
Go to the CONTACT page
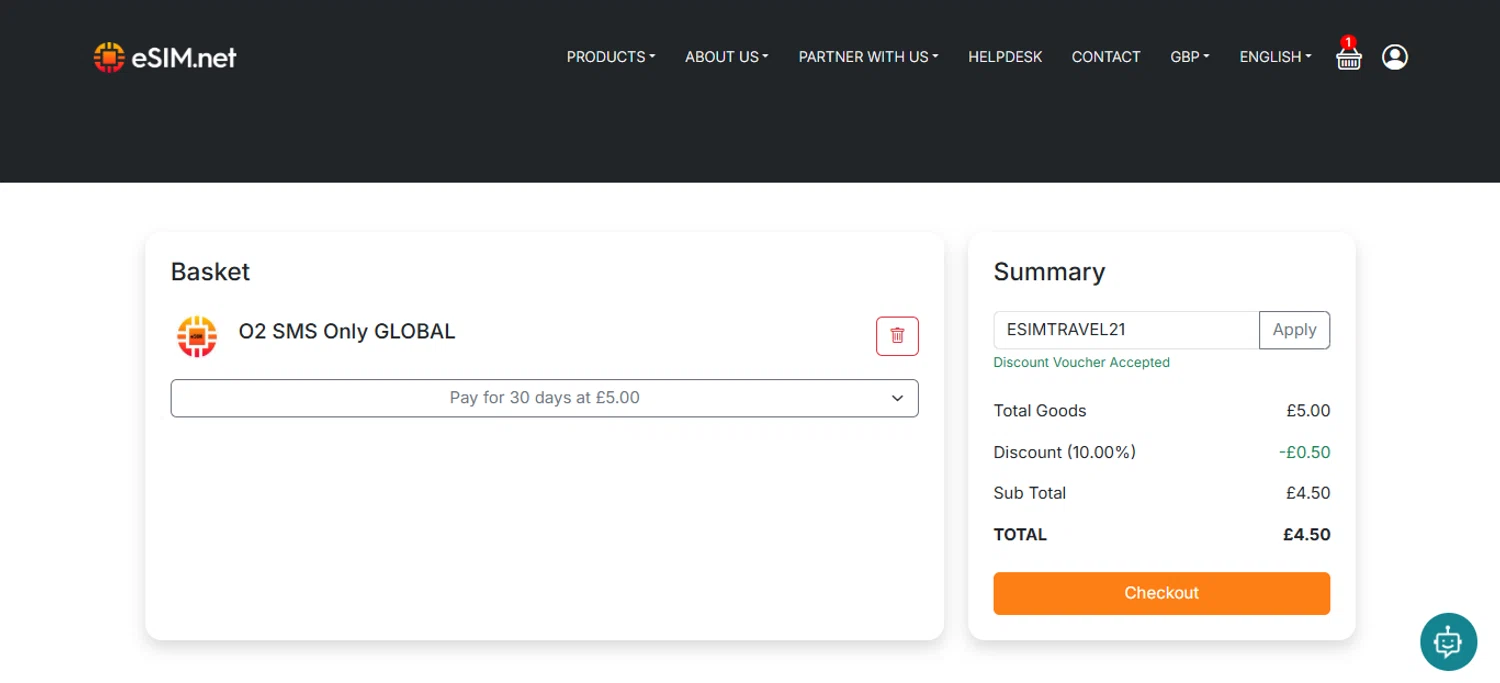pos(1106,57)
